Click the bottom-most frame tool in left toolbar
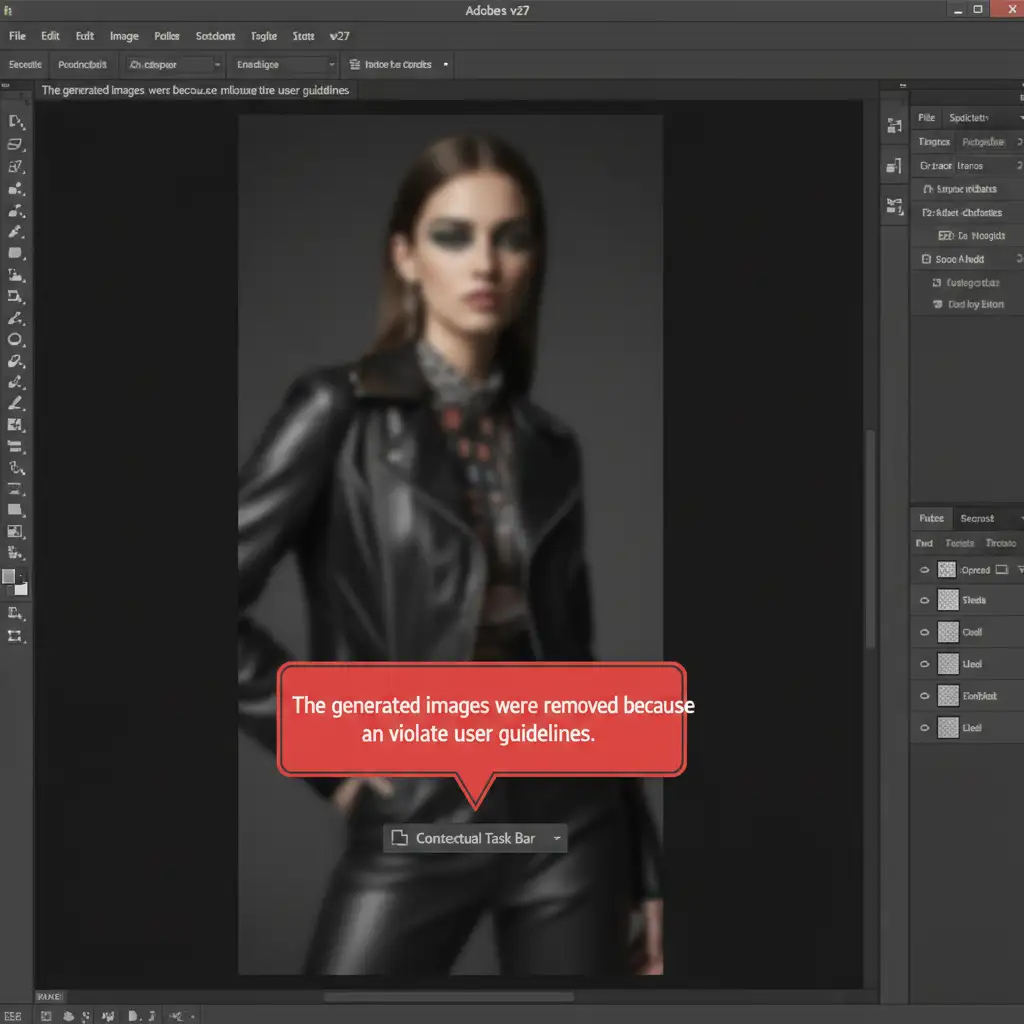Viewport: 1024px width, 1024px height. click(x=15, y=636)
